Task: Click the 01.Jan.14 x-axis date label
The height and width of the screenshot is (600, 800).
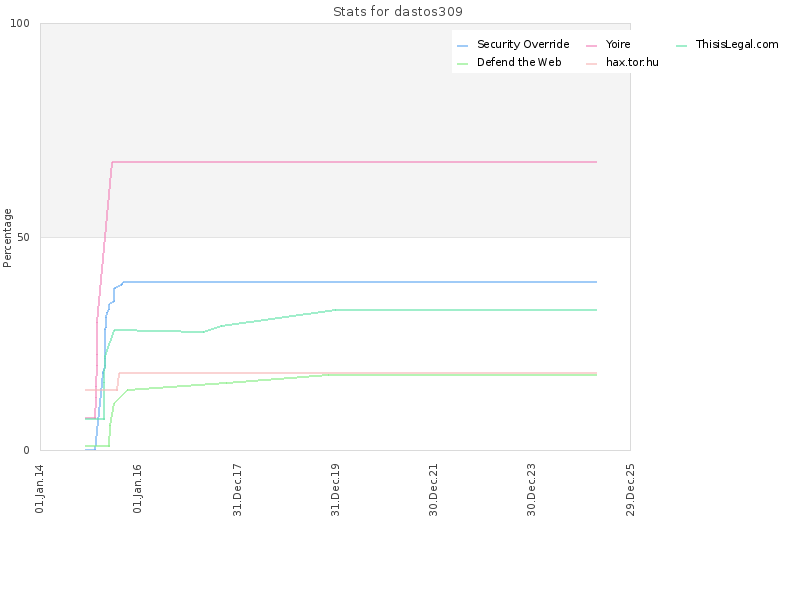Action: point(41,488)
